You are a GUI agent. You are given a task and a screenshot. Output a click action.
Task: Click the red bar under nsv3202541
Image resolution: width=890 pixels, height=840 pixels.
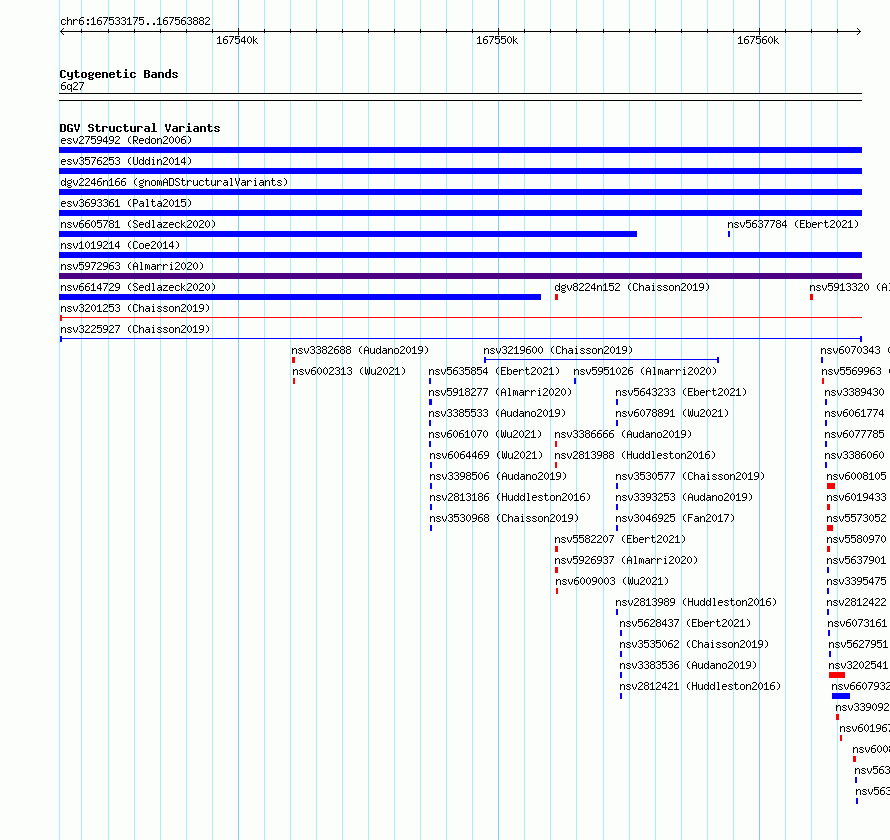tap(837, 675)
